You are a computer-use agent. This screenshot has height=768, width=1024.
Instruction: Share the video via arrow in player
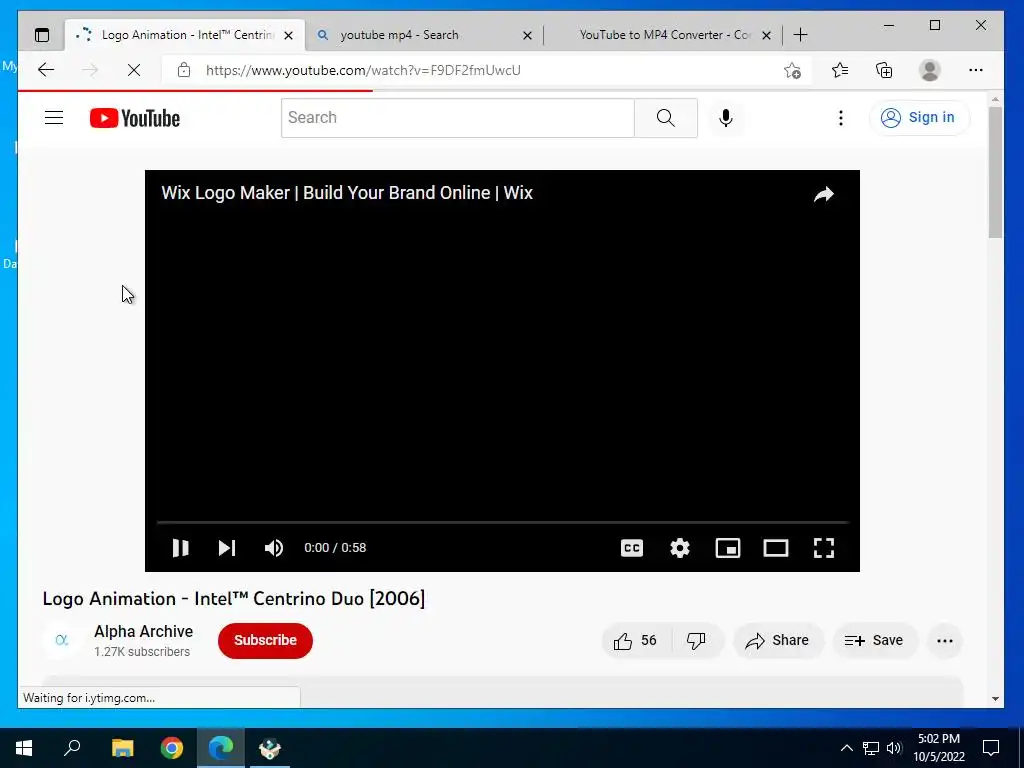824,194
